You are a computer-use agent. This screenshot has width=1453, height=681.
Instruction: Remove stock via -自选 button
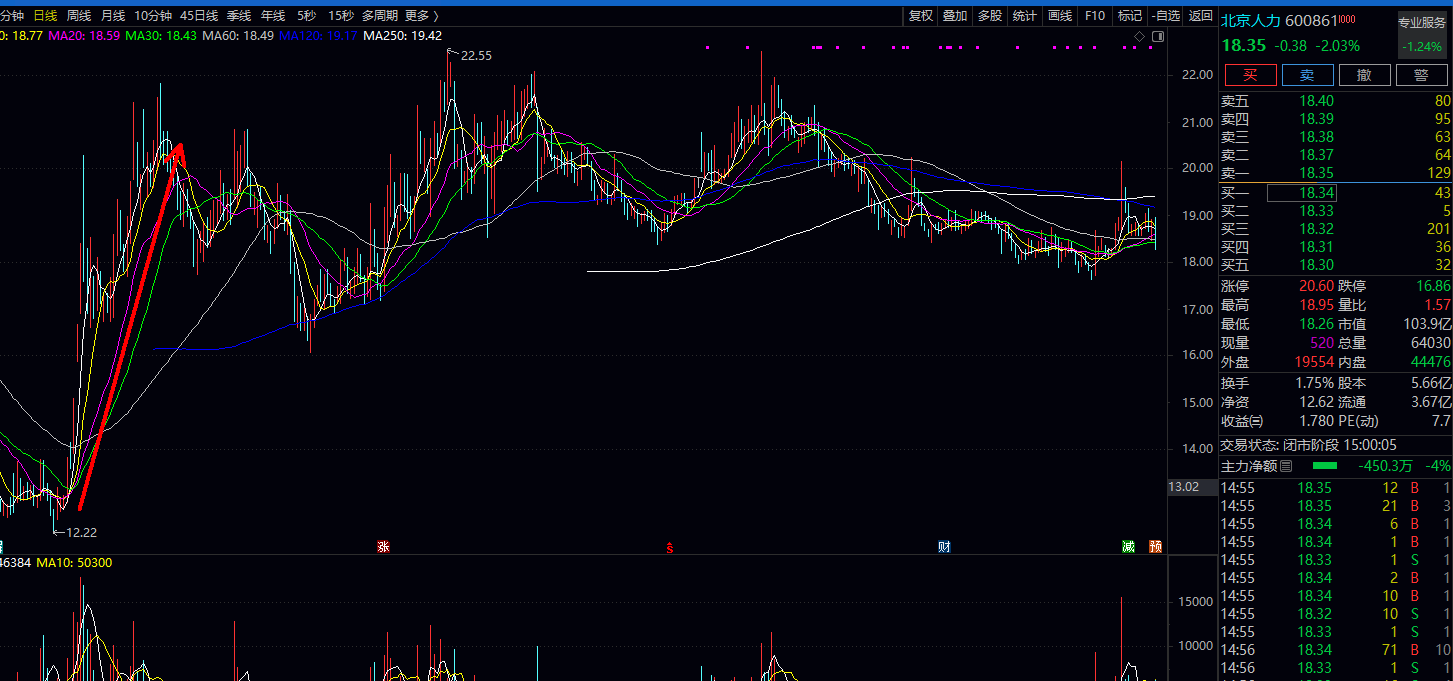pyautogui.click(x=1166, y=16)
